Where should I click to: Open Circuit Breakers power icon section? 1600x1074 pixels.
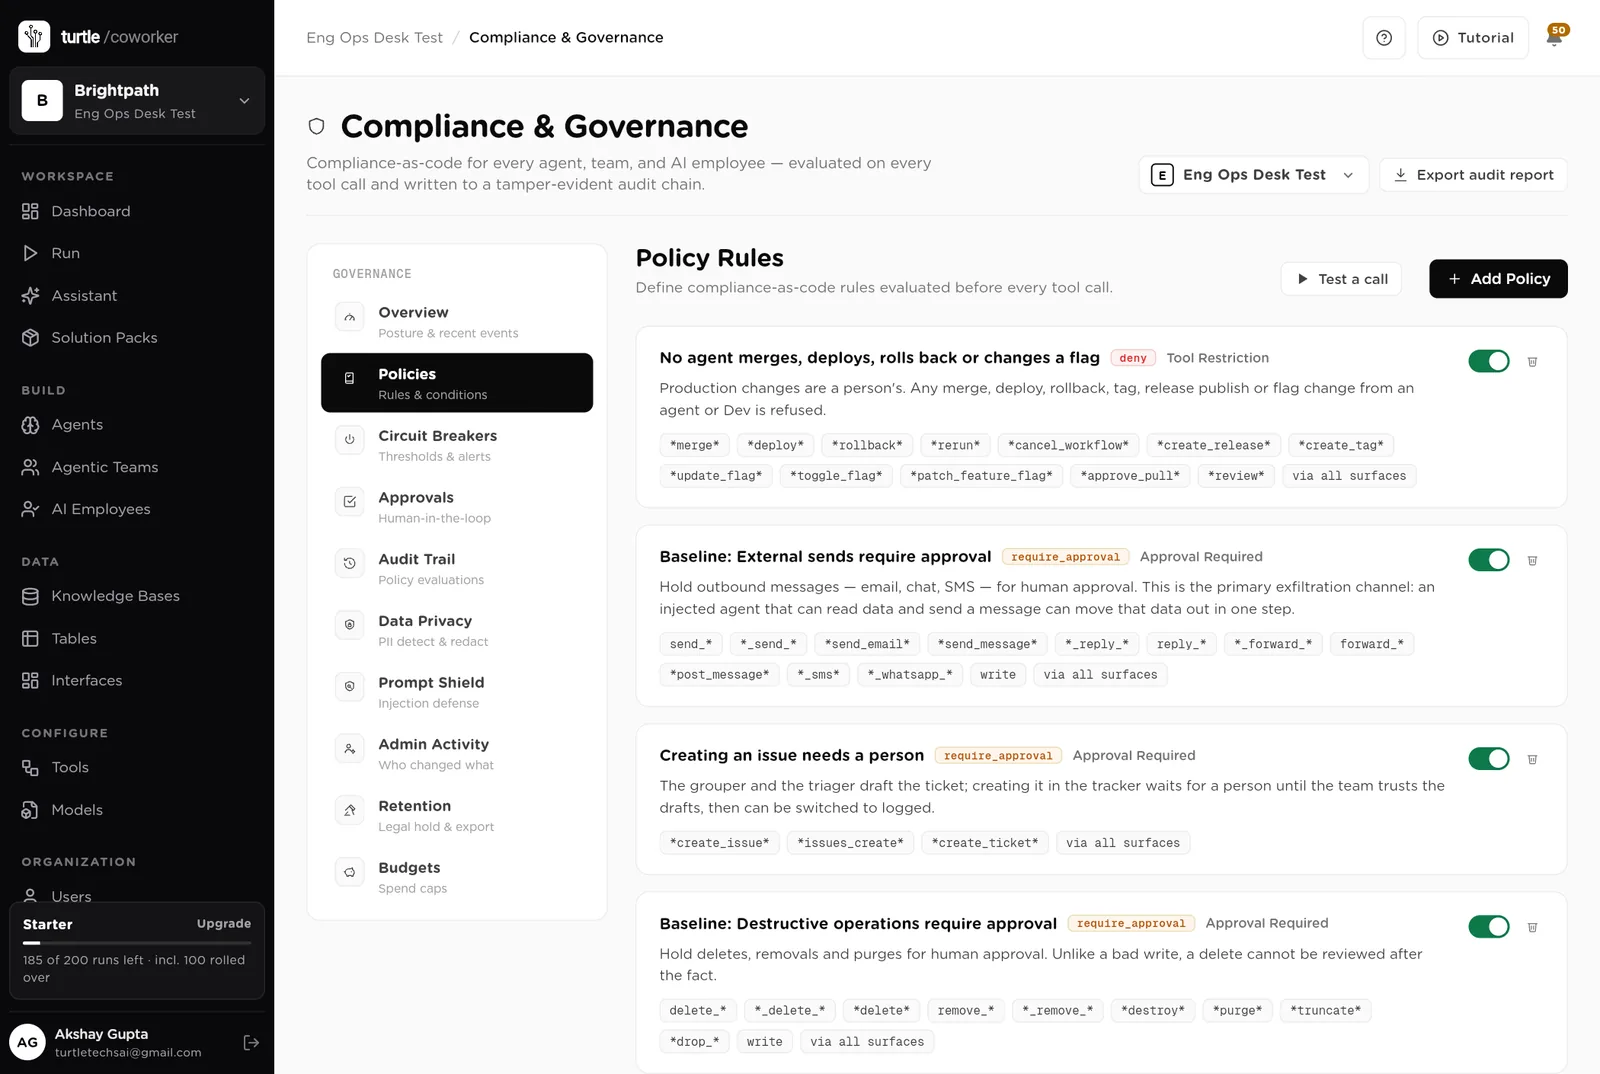coord(349,440)
